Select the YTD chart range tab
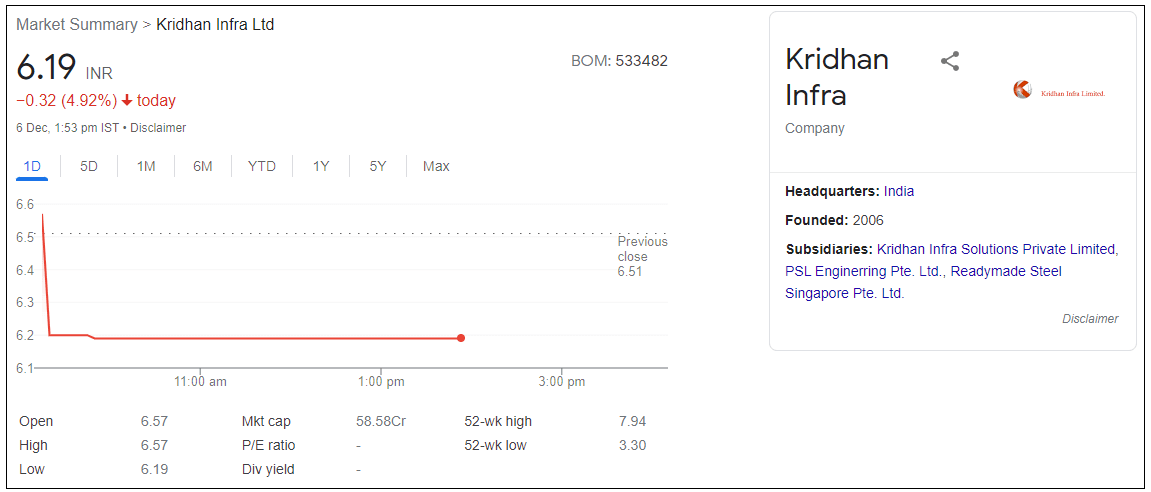The image size is (1151, 492). (x=261, y=166)
